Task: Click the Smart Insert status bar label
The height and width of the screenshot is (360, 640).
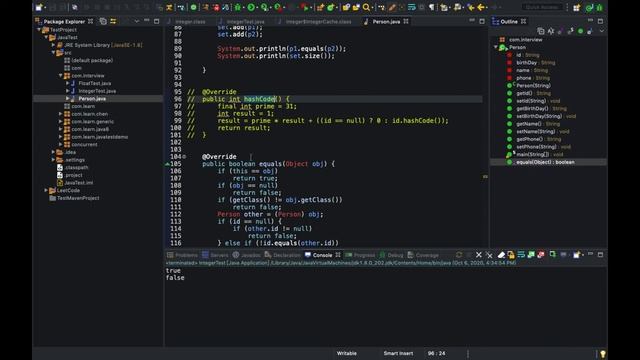Action: [398, 353]
